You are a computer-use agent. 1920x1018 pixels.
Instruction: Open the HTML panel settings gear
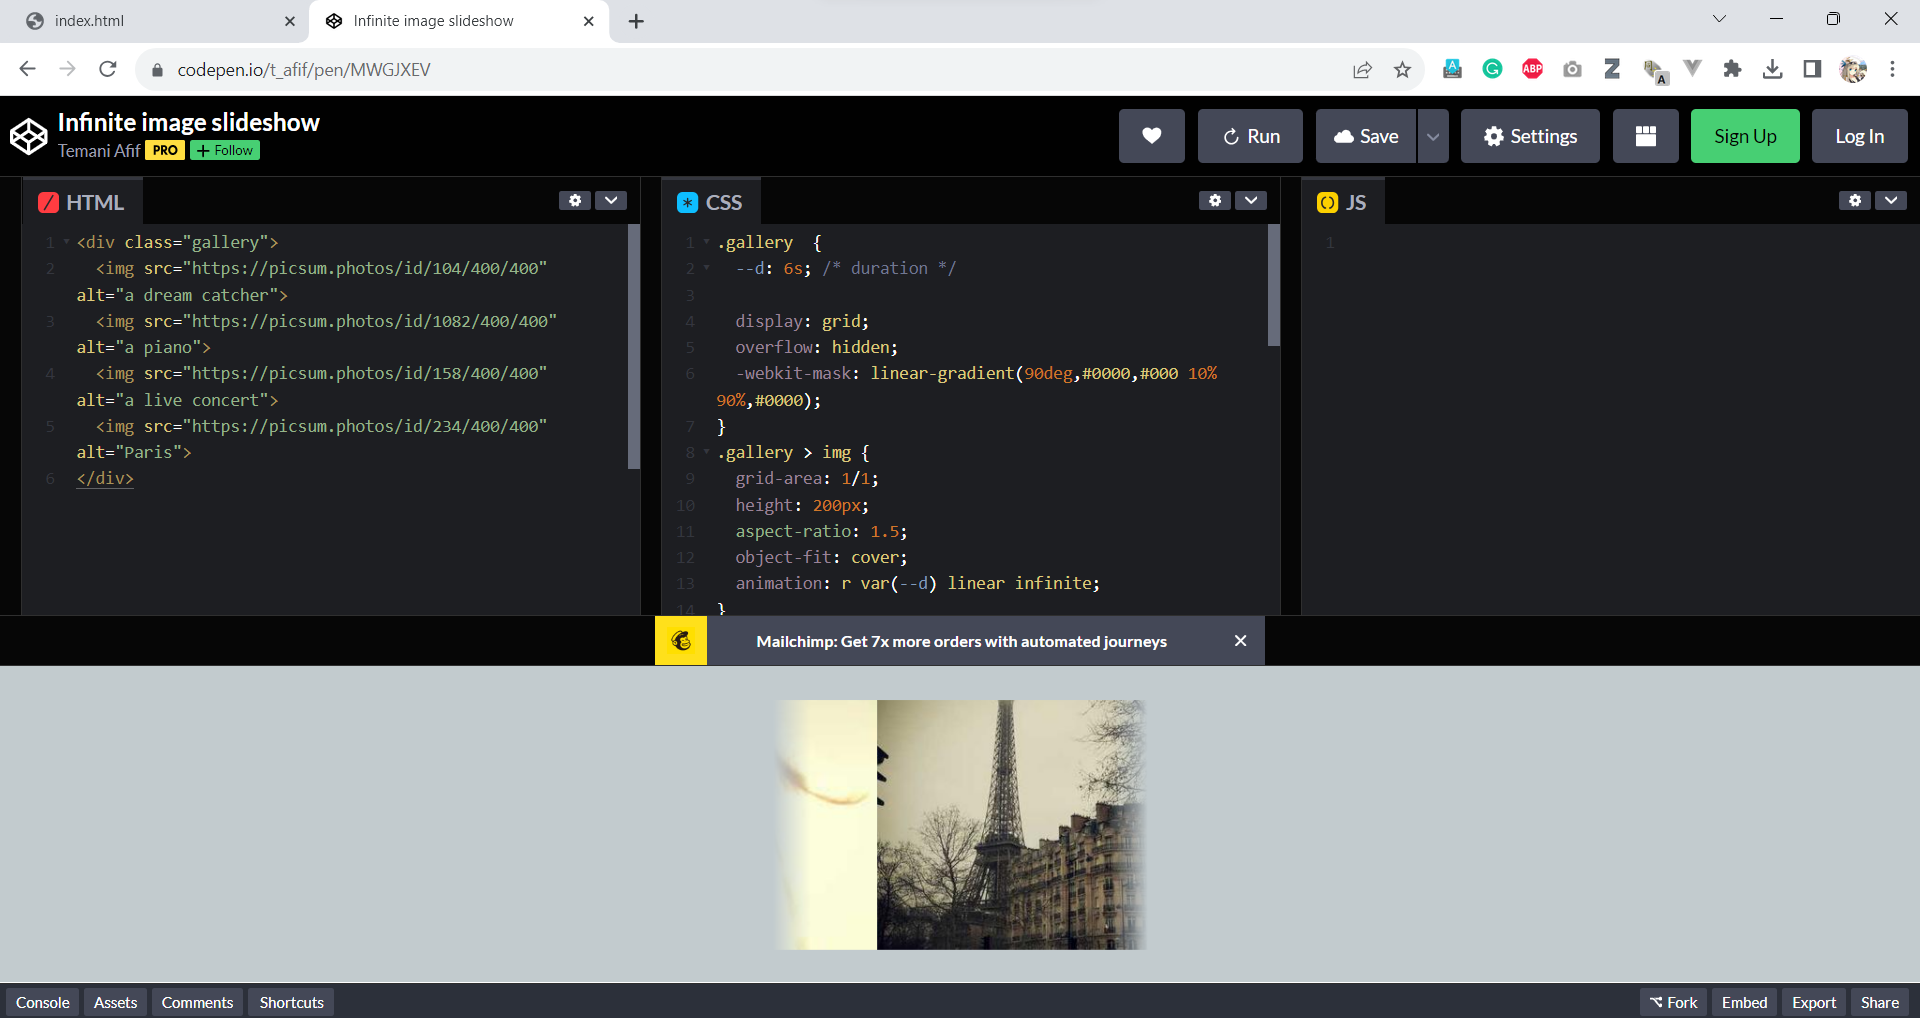pos(574,200)
